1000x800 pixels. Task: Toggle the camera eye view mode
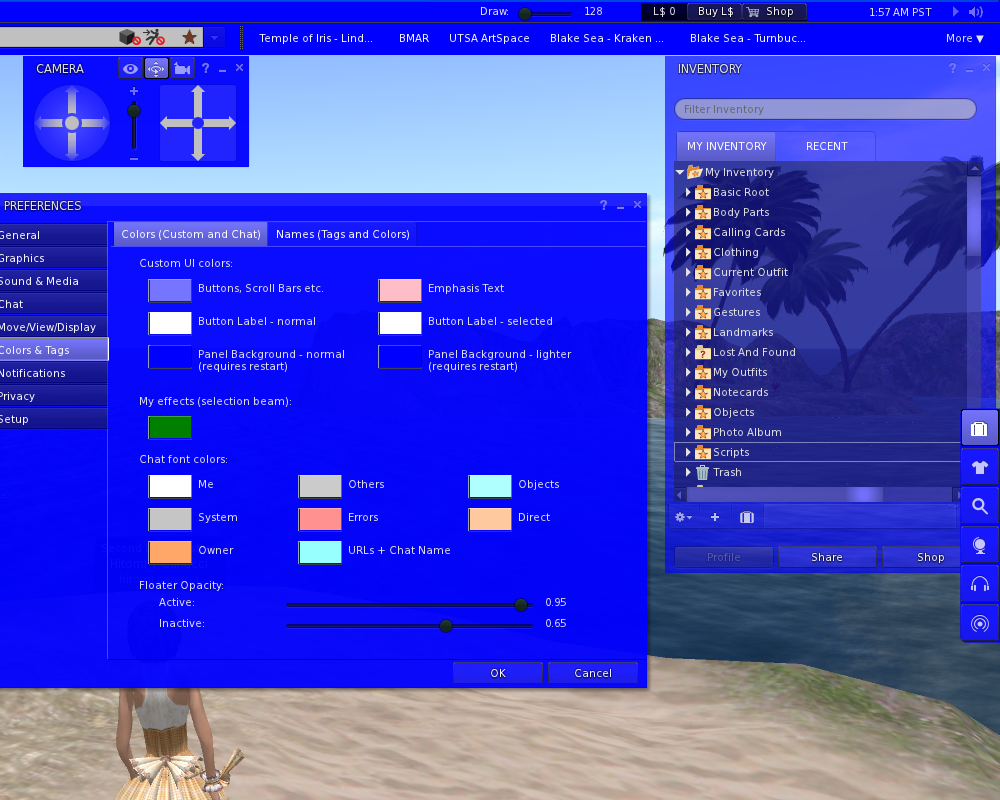coord(131,69)
